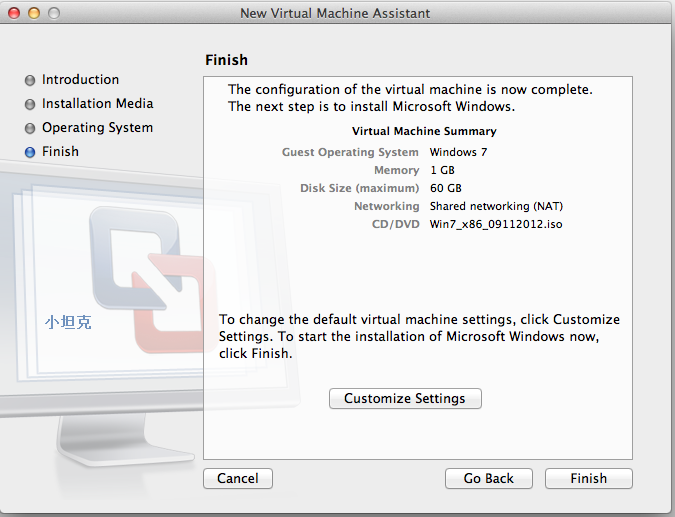Click the Guest Operating System label
The height and width of the screenshot is (517, 675).
click(350, 152)
